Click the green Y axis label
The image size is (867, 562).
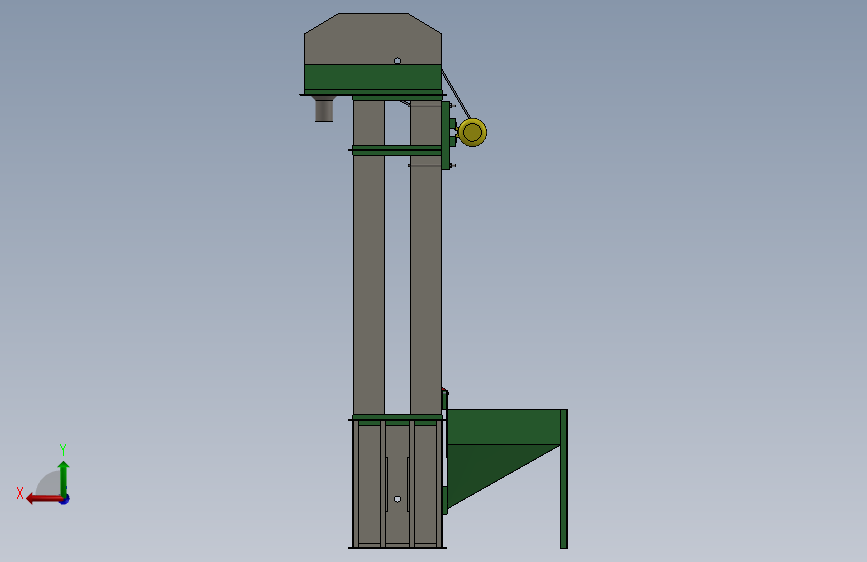pyautogui.click(x=63, y=449)
